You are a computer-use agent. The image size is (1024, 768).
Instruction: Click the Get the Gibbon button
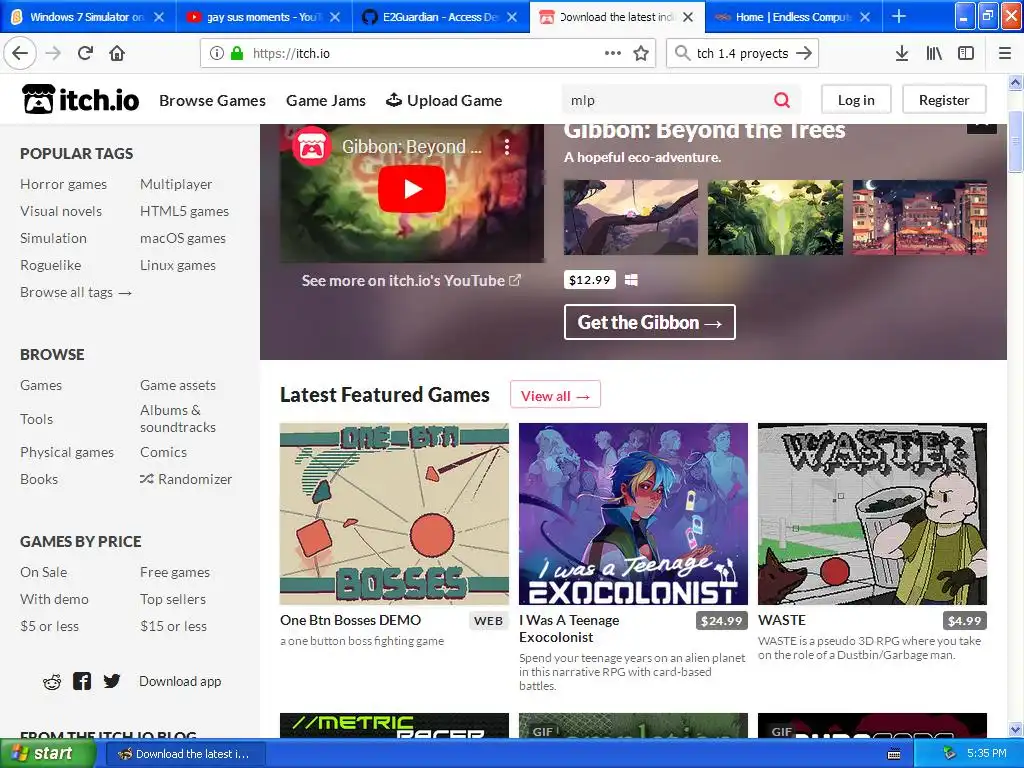click(650, 322)
